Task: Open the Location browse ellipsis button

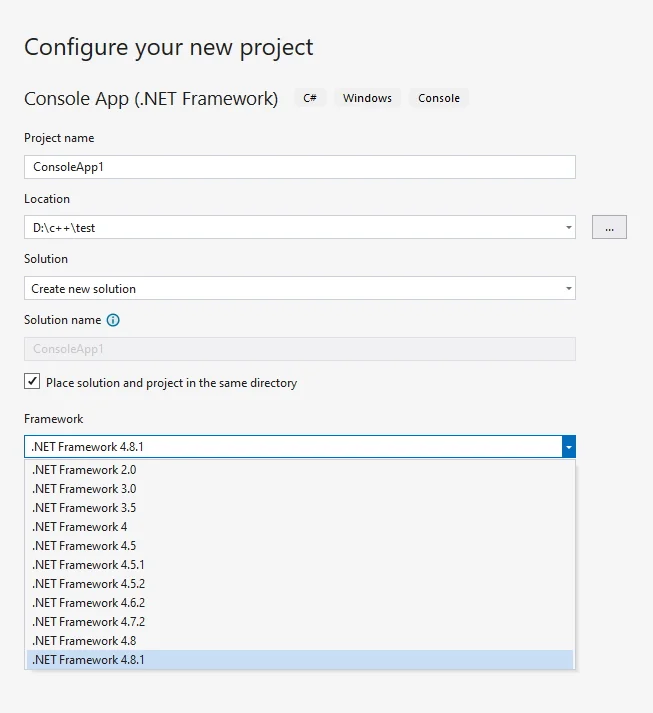Action: click(609, 227)
